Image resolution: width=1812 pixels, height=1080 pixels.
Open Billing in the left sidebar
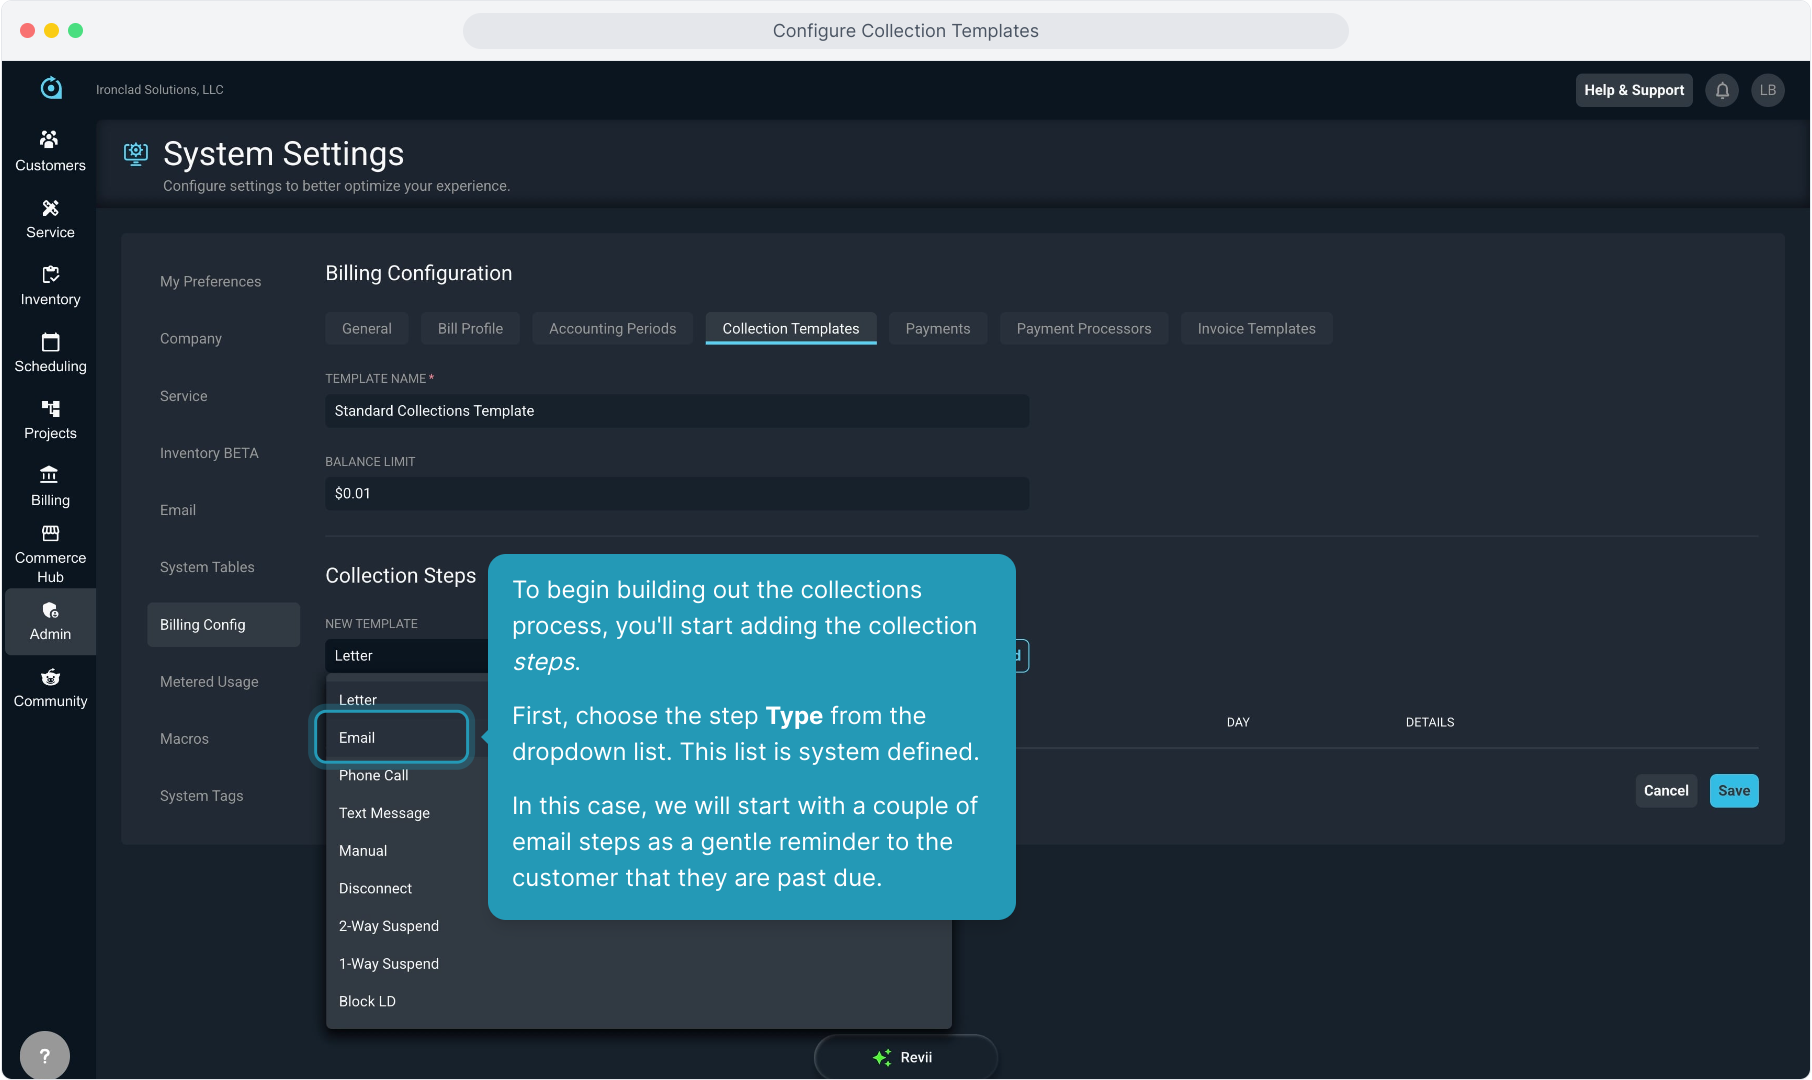point(50,486)
